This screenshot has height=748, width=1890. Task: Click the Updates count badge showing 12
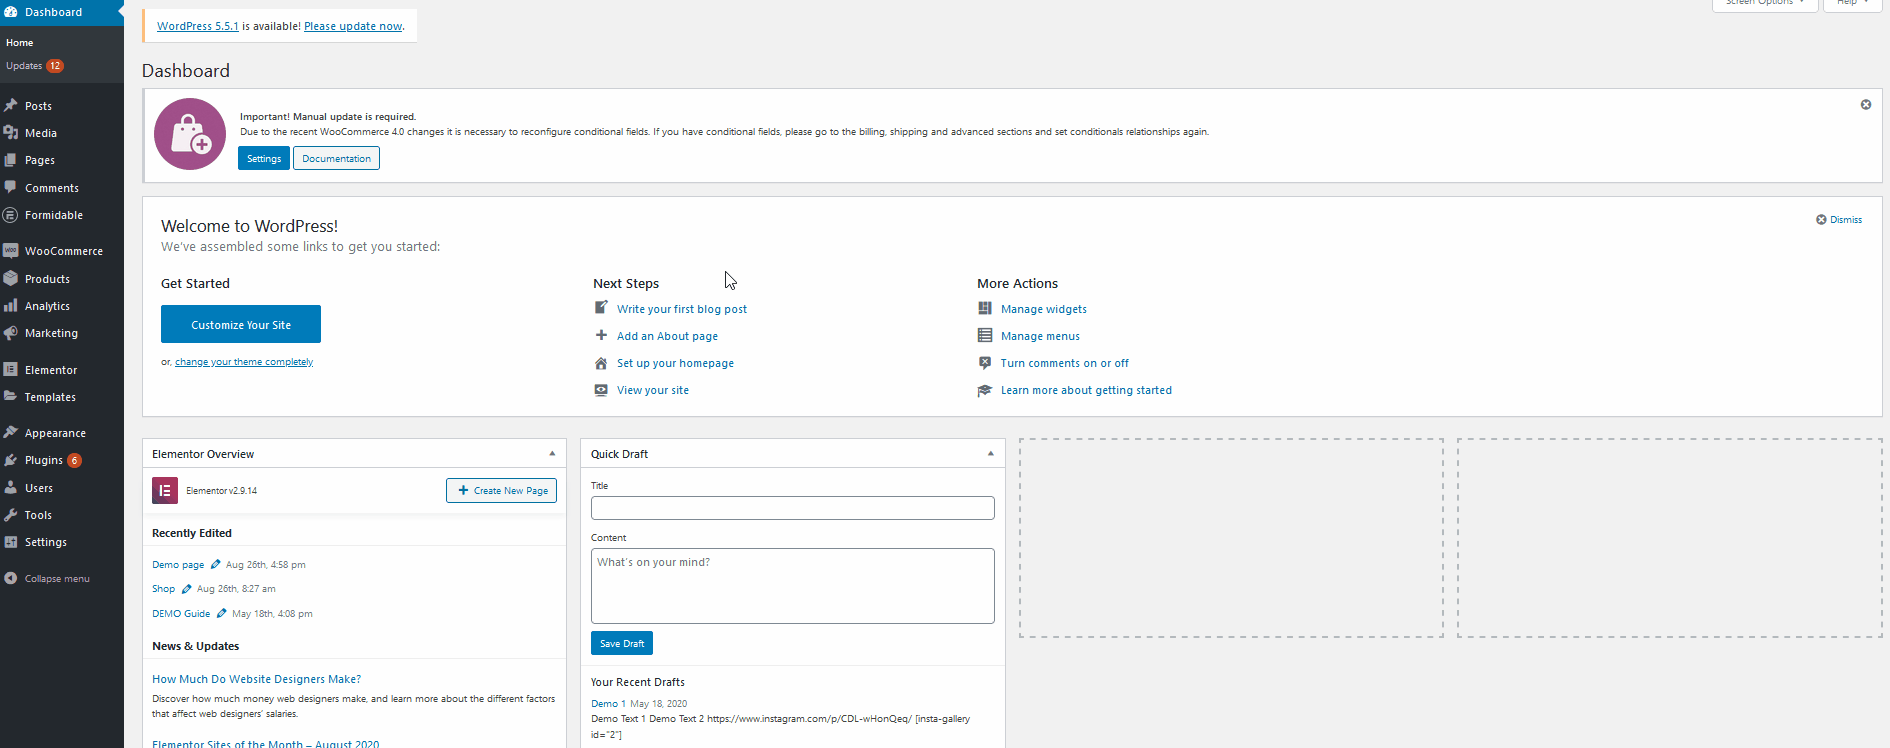coord(55,66)
